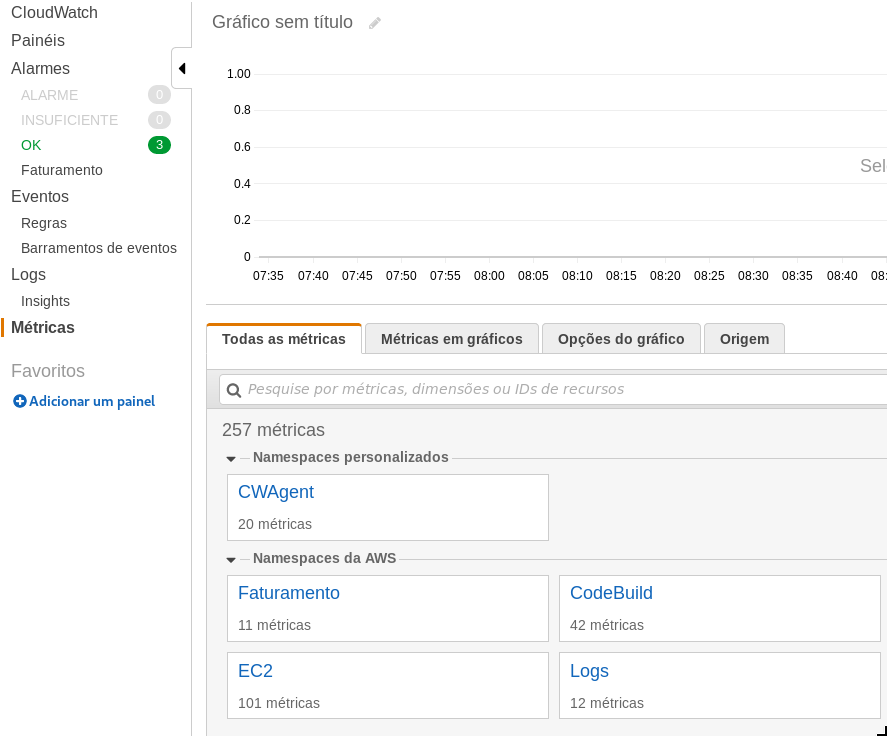Collapse the sidebar with the arrow handle
The width and height of the screenshot is (887, 736).
tap(182, 68)
